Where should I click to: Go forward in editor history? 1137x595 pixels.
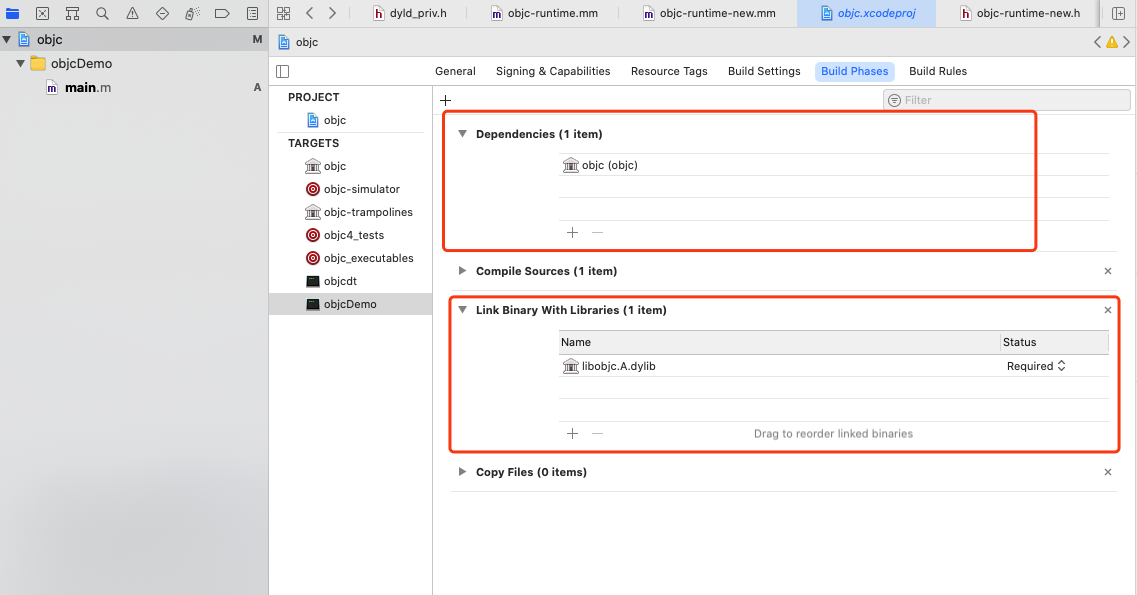point(332,13)
